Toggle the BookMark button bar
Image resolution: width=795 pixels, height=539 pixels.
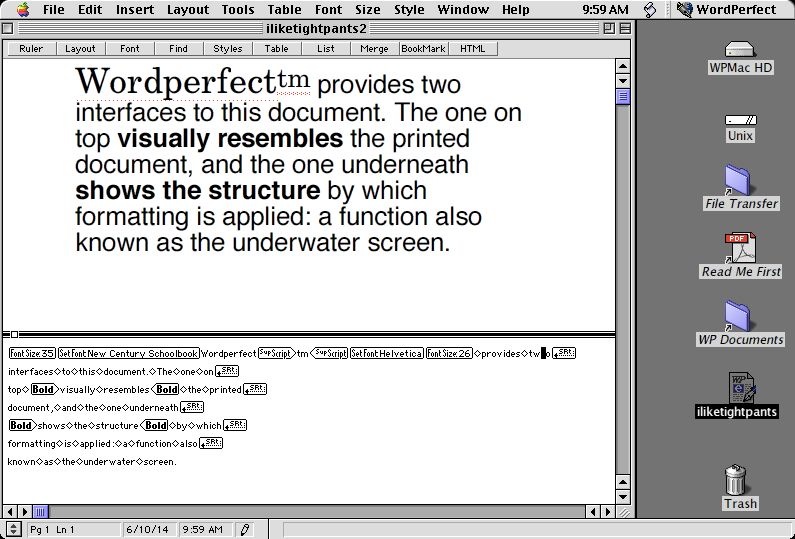click(423, 49)
